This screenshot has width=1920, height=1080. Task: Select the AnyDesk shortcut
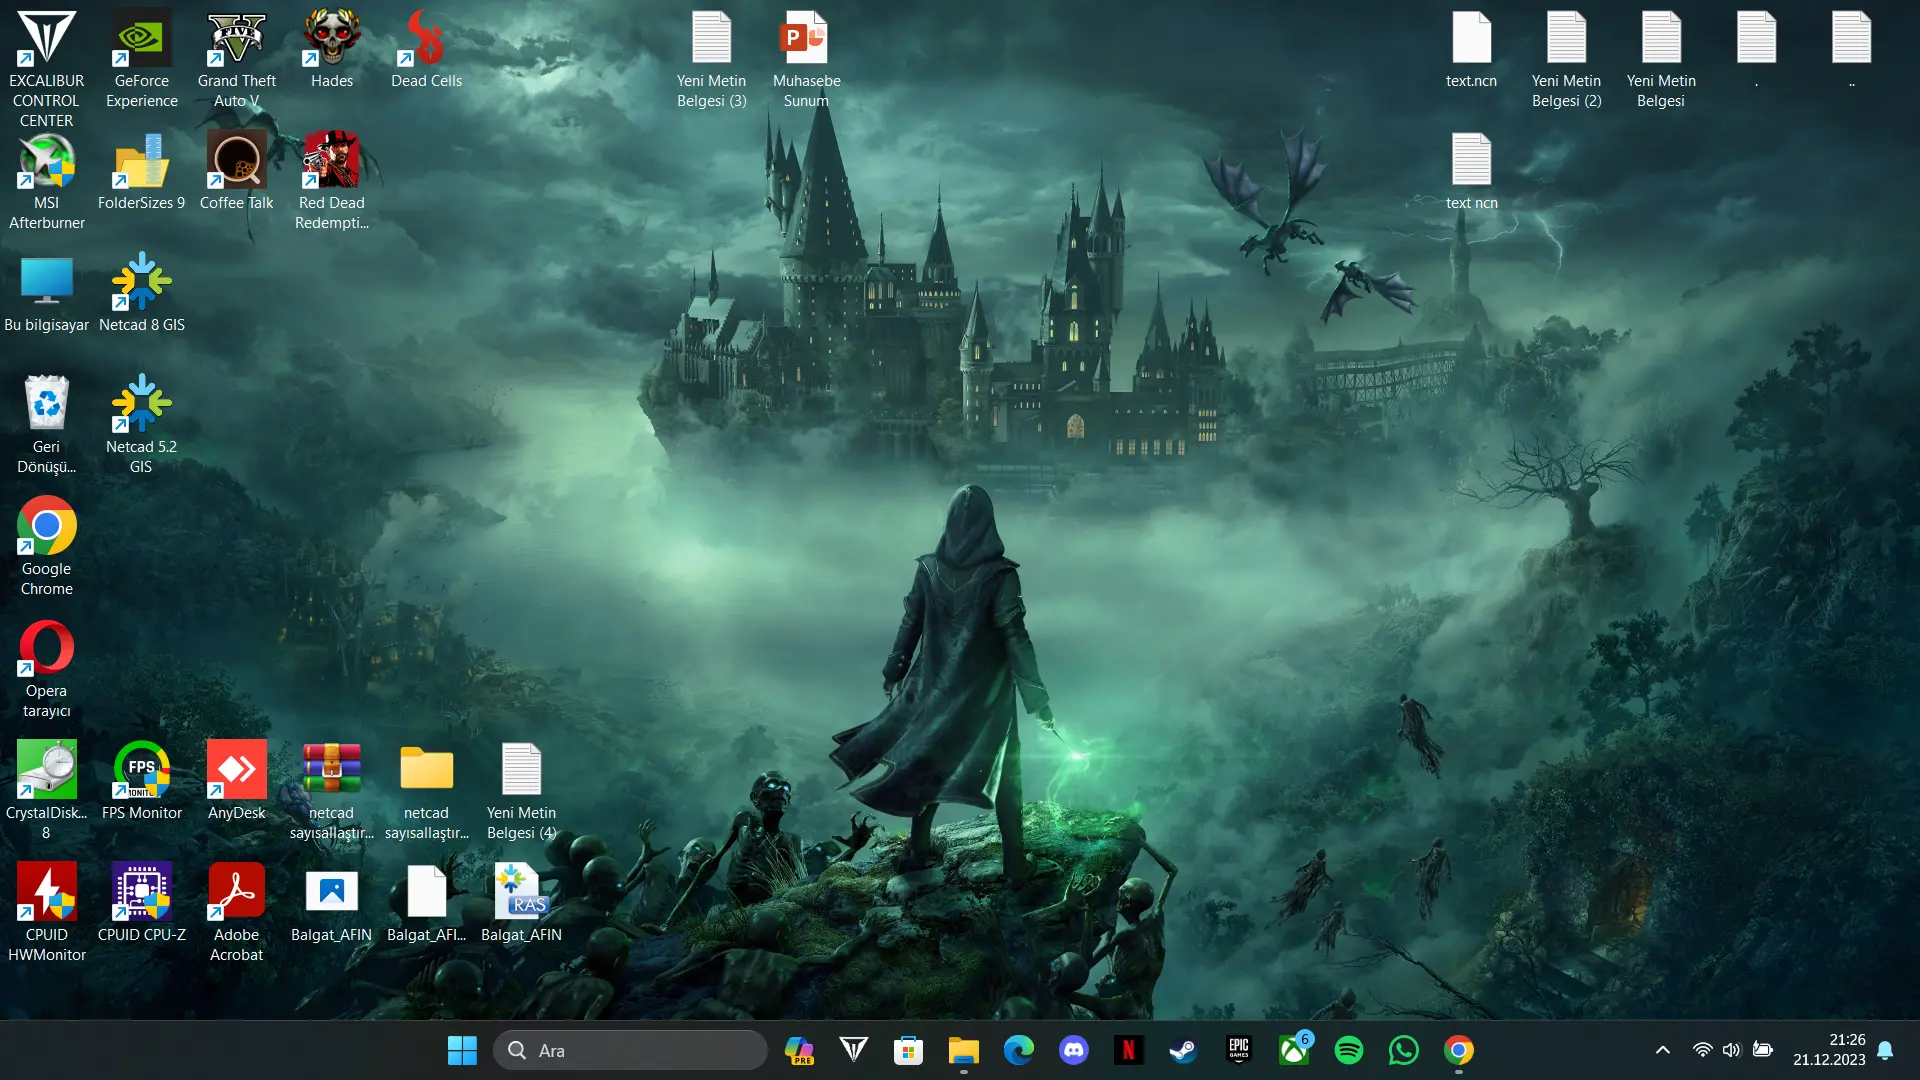pos(237,782)
